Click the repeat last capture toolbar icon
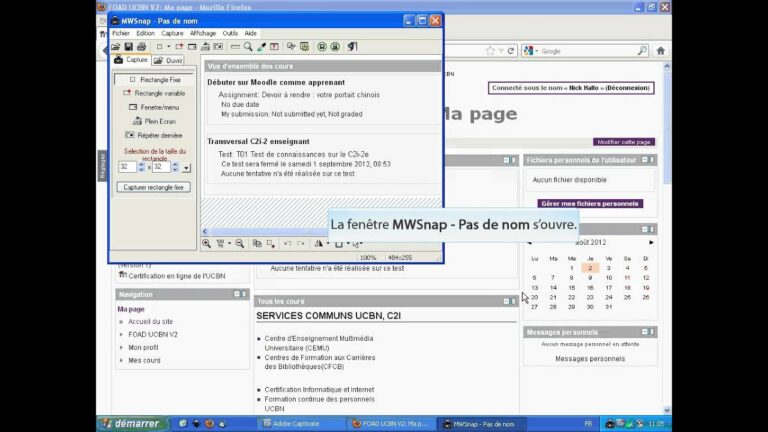768x432 pixels. tap(218, 47)
